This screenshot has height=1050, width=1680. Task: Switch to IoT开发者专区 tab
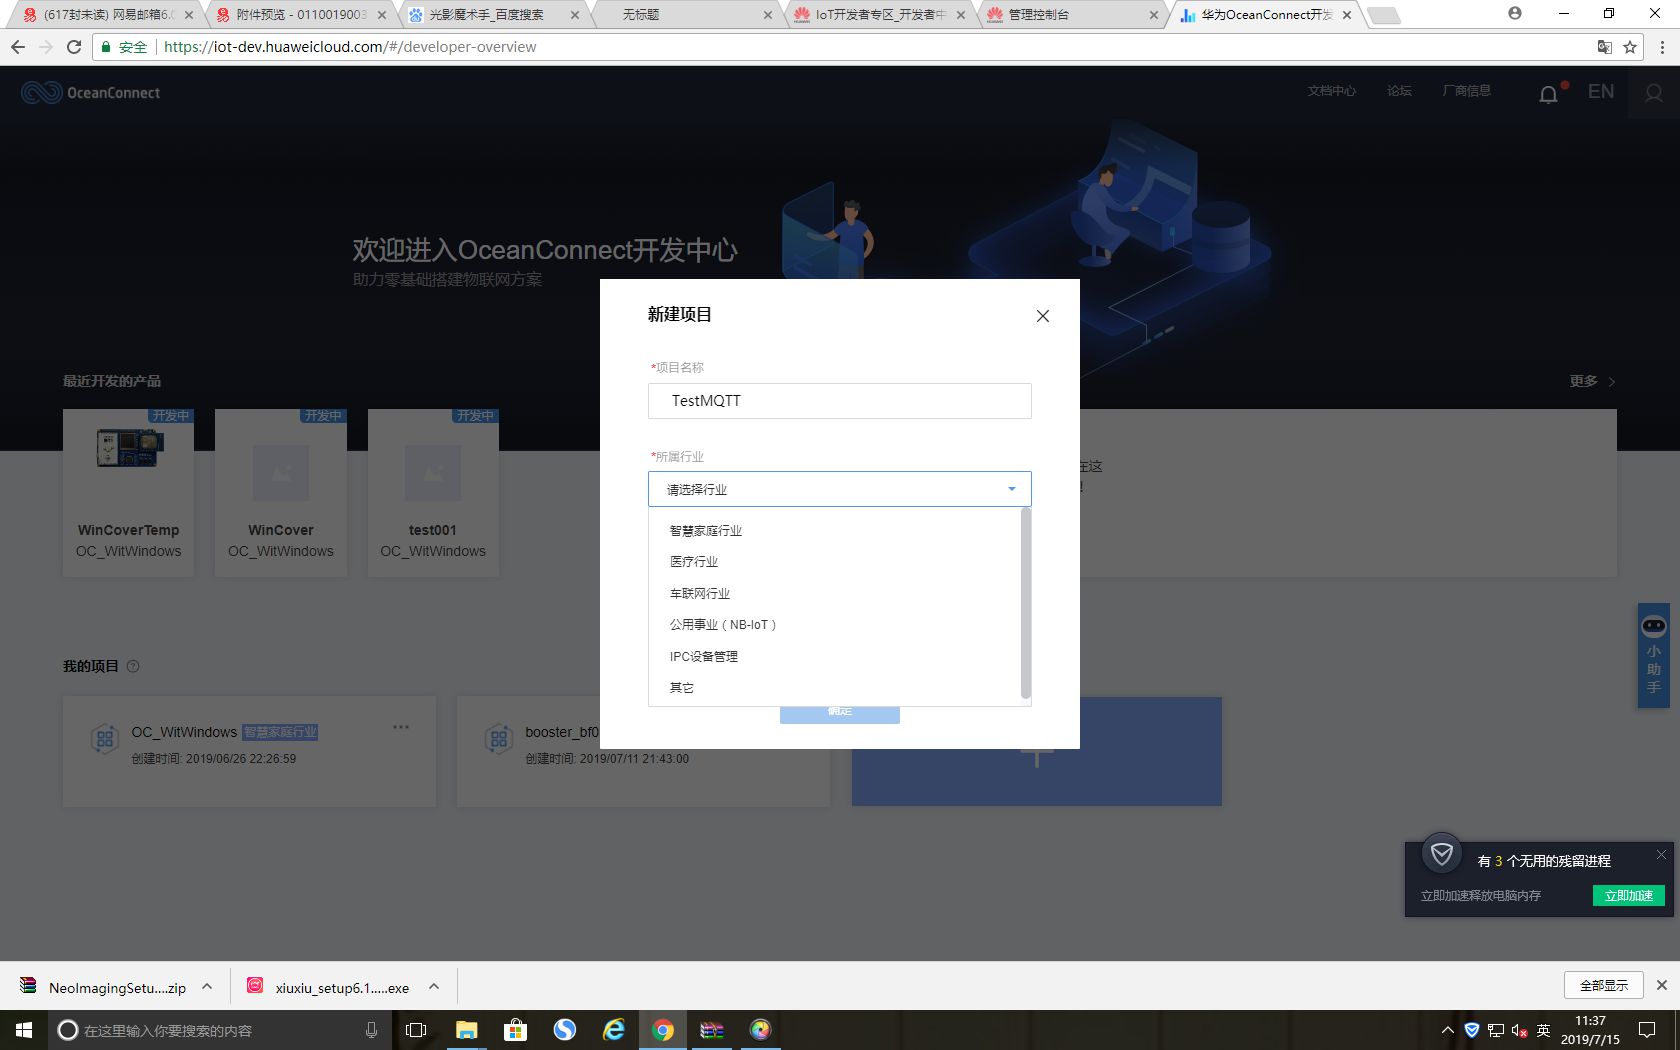click(880, 15)
